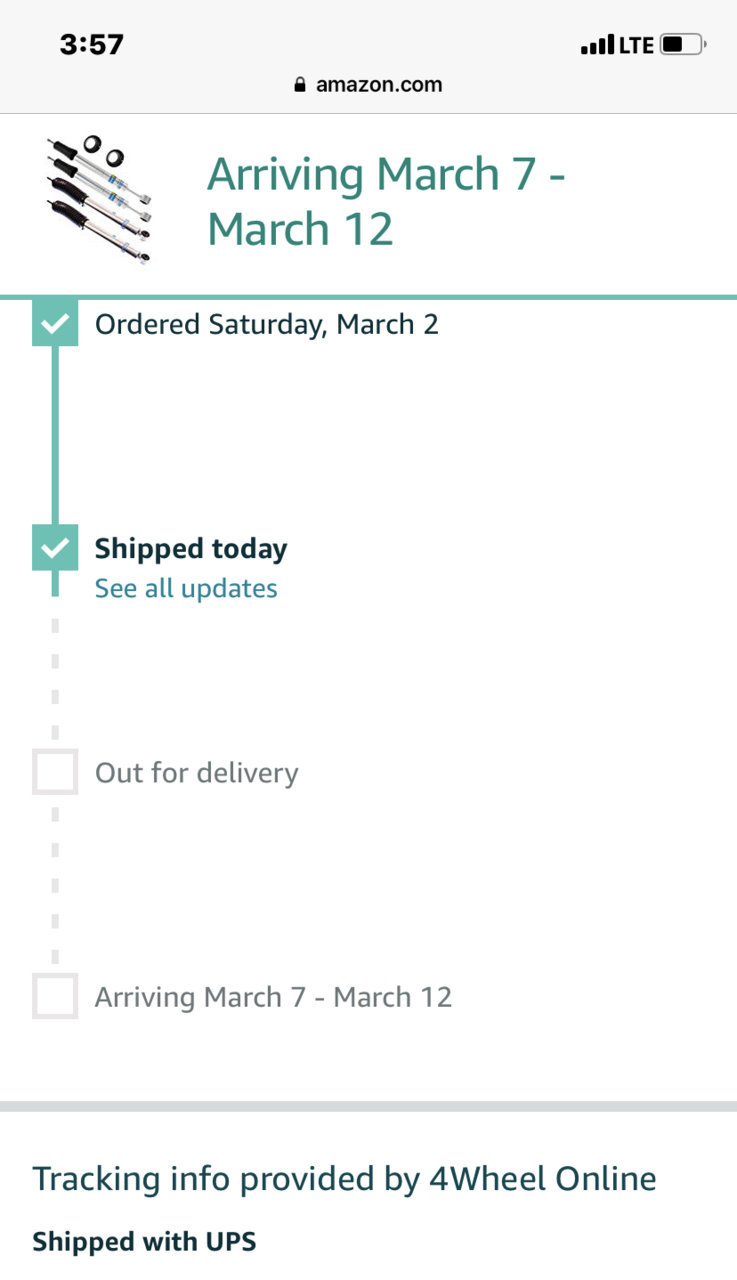Click the green progress line between steps

click(x=55, y=435)
